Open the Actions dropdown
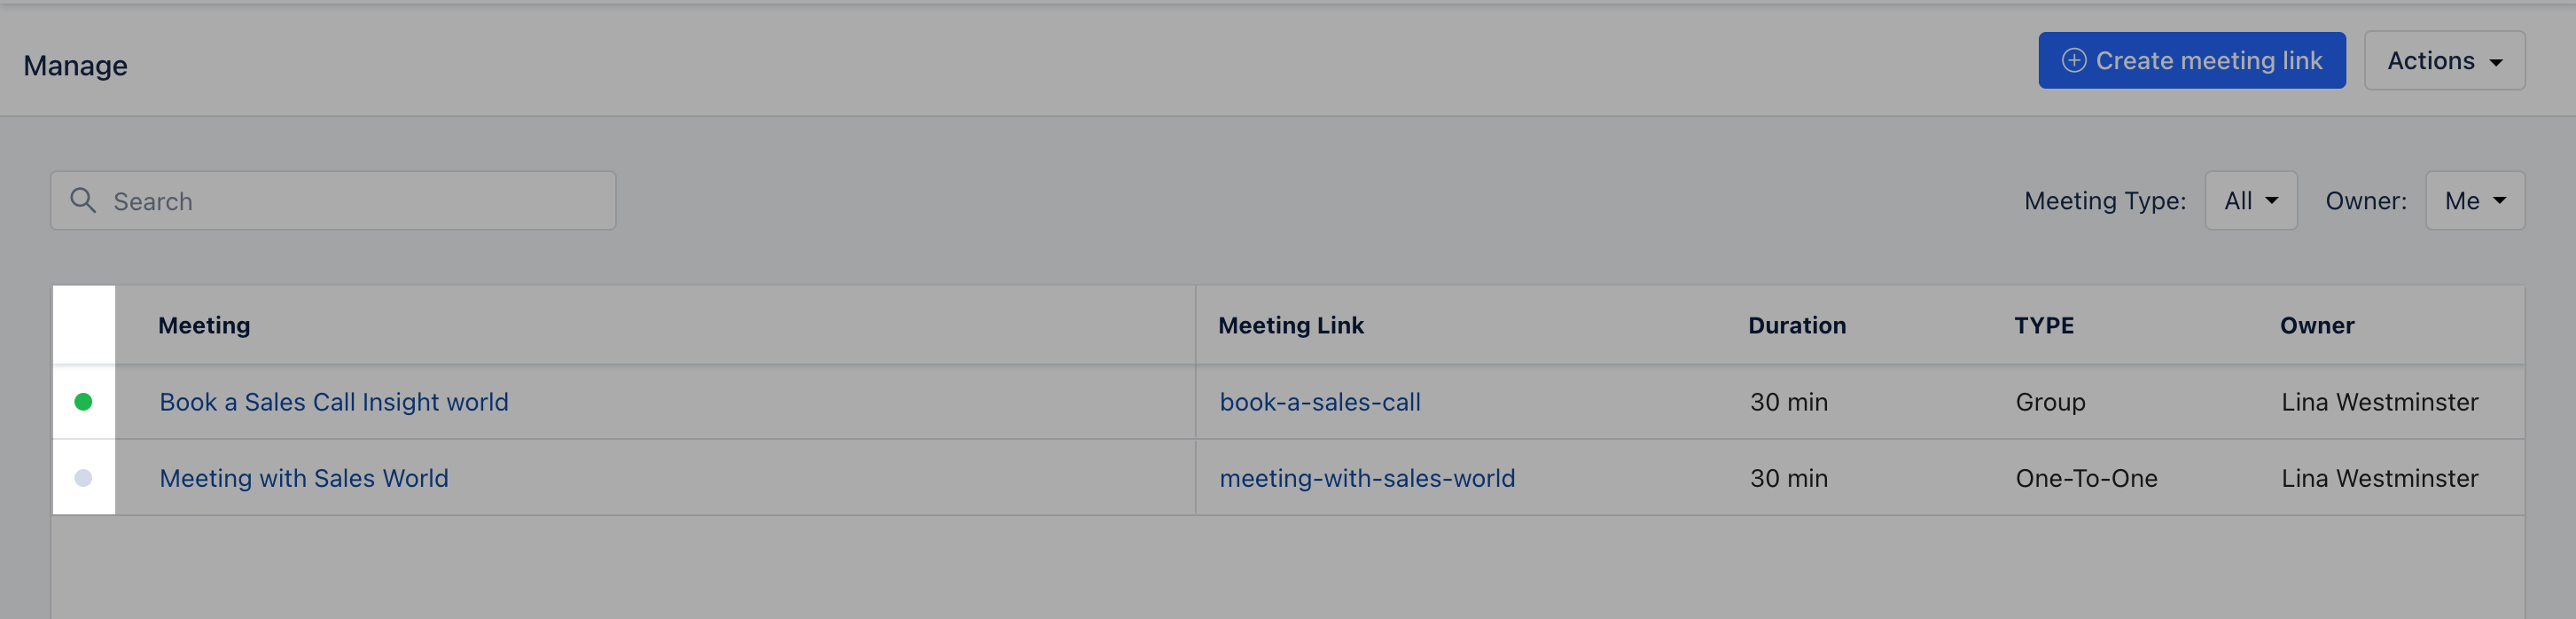The width and height of the screenshot is (2576, 619). (2444, 61)
